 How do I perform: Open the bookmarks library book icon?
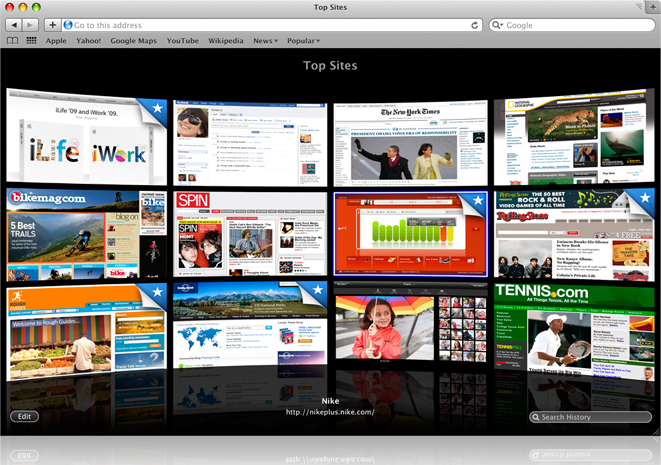[13, 41]
